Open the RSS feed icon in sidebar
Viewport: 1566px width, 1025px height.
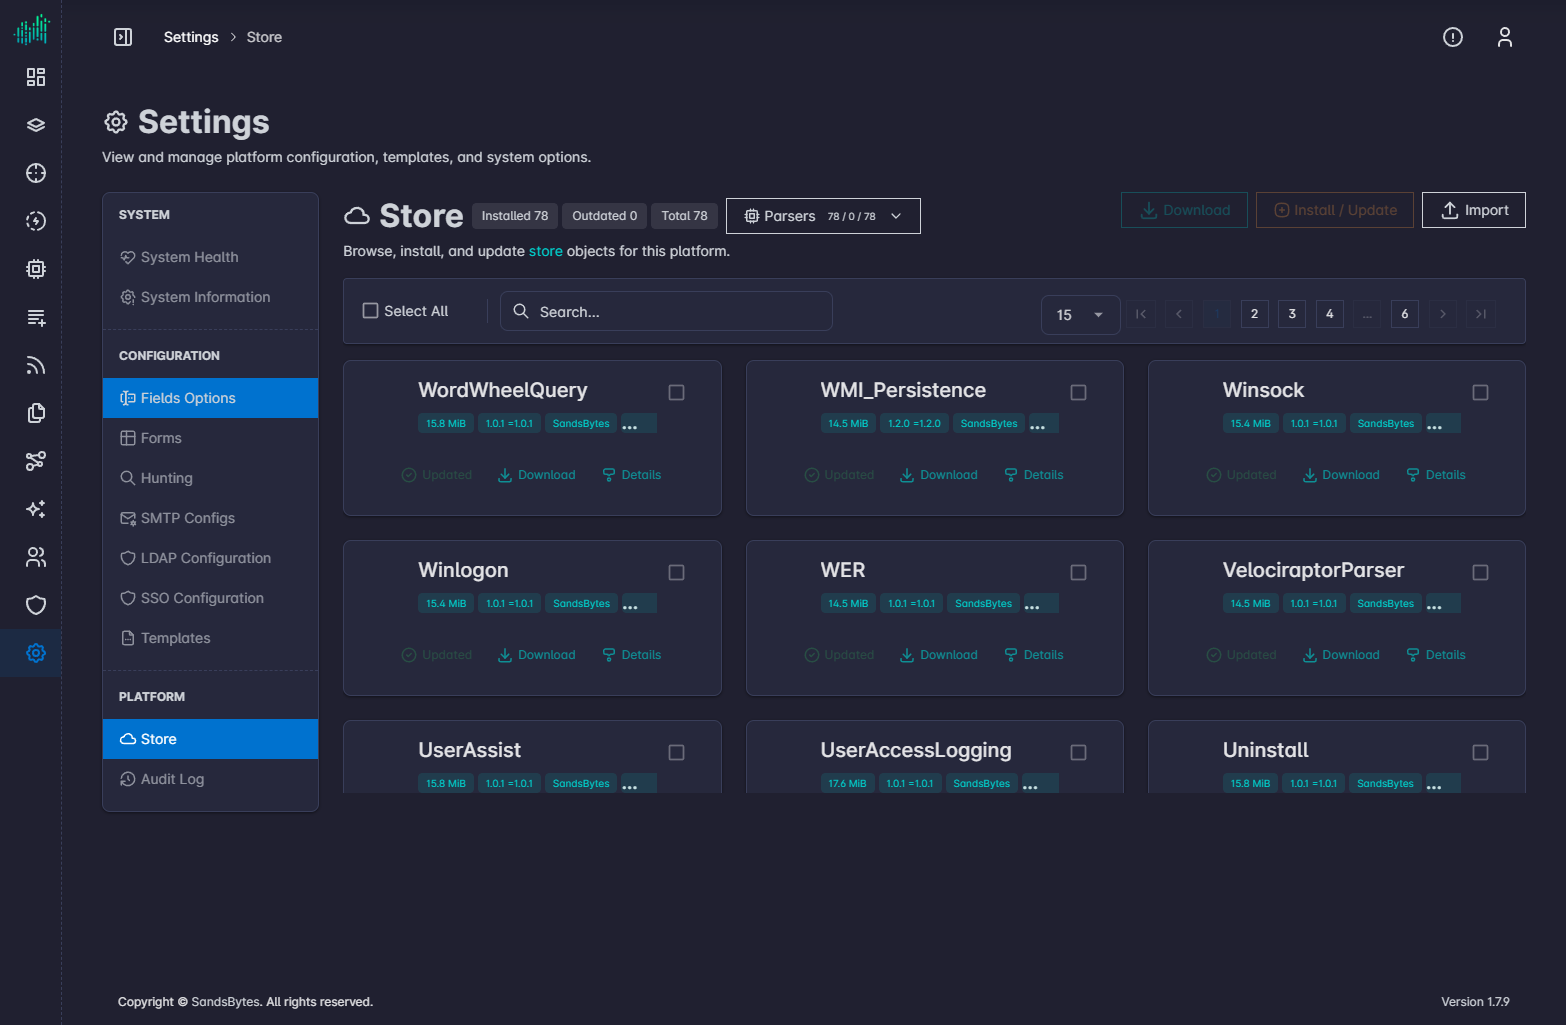(x=36, y=365)
